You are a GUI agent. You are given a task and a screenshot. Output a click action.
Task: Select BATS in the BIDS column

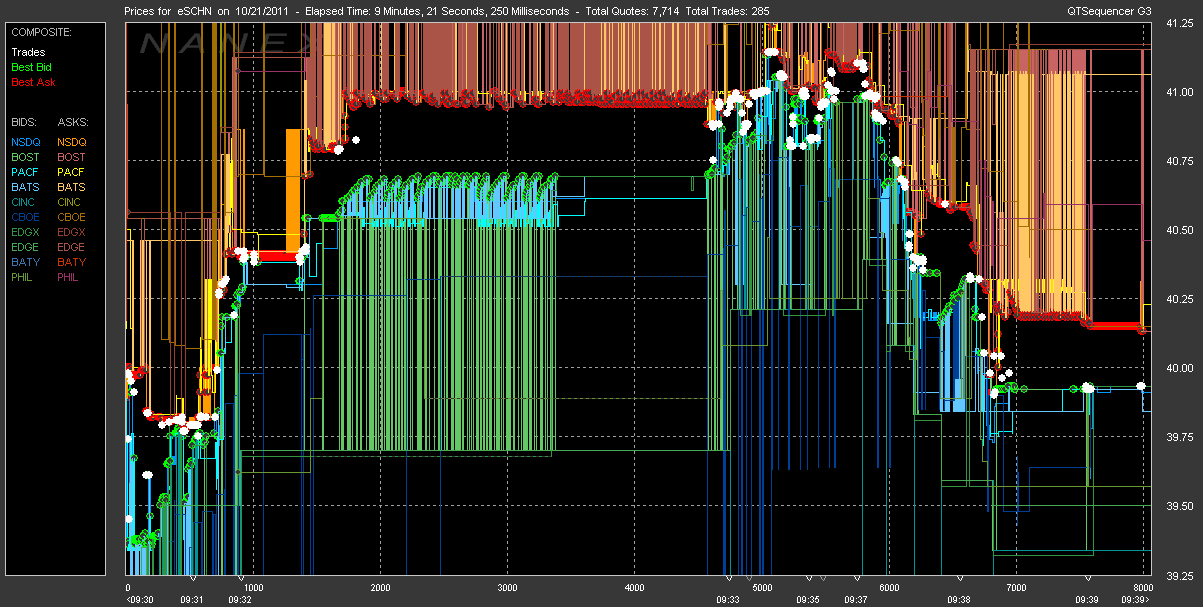pyautogui.click(x=26, y=187)
